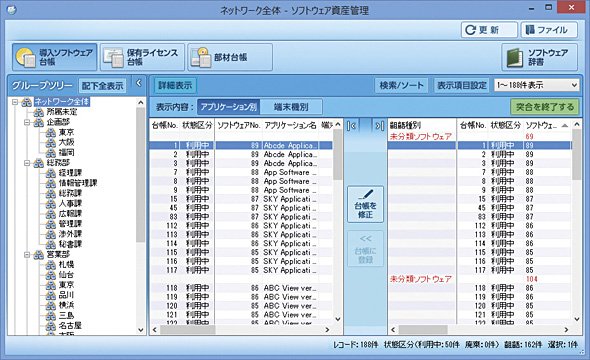Click the 三島 group icon
This screenshot has height=360, width=590.
51,315
